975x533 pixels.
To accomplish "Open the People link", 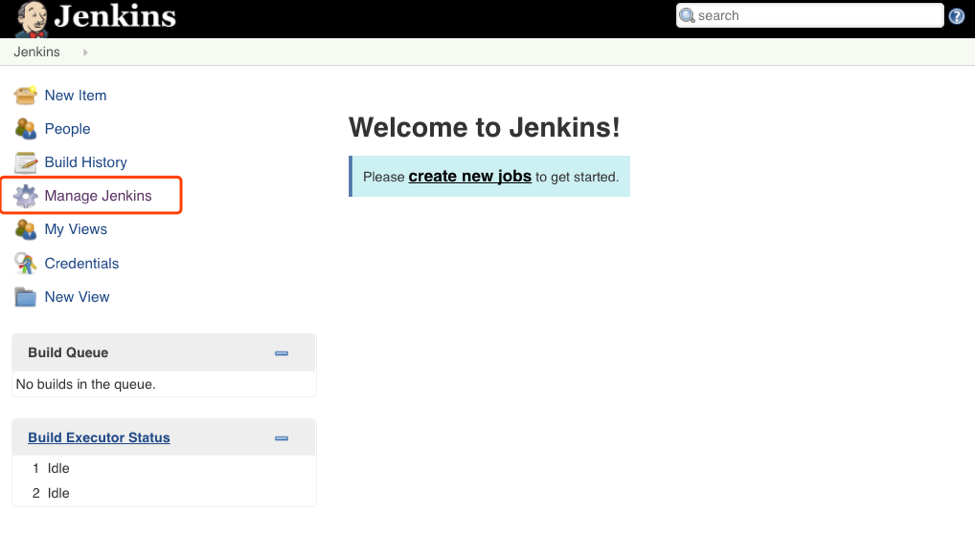I will coord(67,129).
